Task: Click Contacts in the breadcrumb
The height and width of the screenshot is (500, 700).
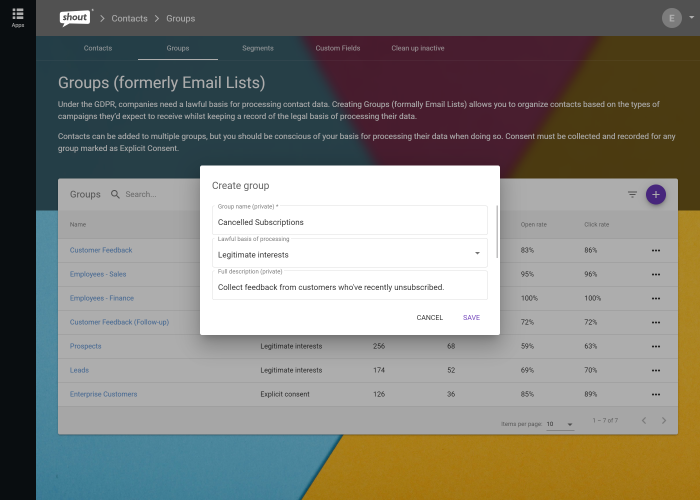Action: [x=129, y=18]
